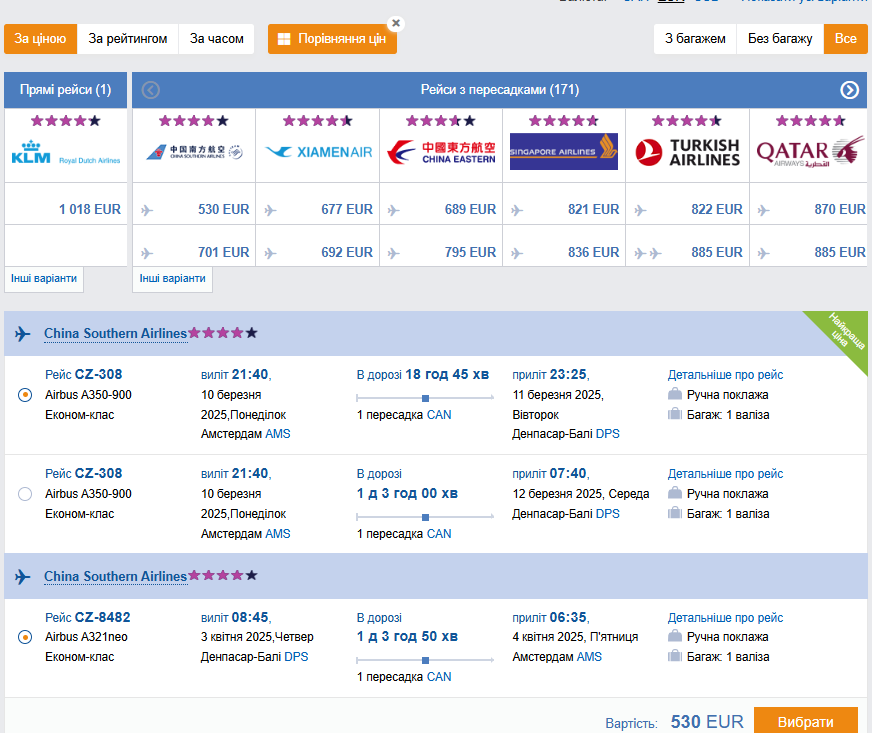Choose the 701 EUR China Southern price
The image size is (872, 733).
(x=224, y=252)
